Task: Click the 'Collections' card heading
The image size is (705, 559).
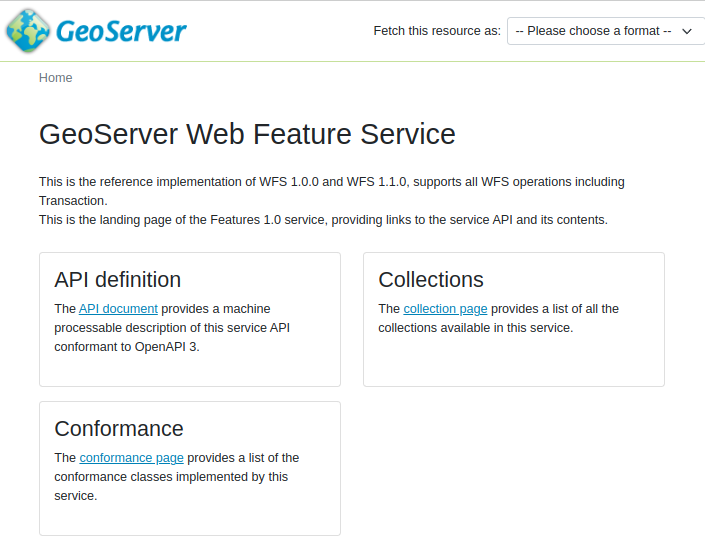Action: tap(431, 280)
